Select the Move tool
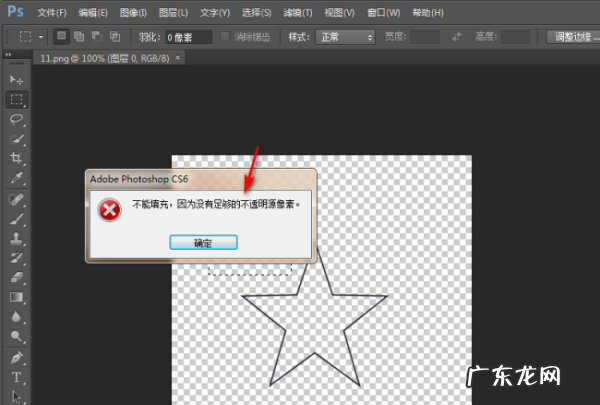 pyautogui.click(x=17, y=79)
